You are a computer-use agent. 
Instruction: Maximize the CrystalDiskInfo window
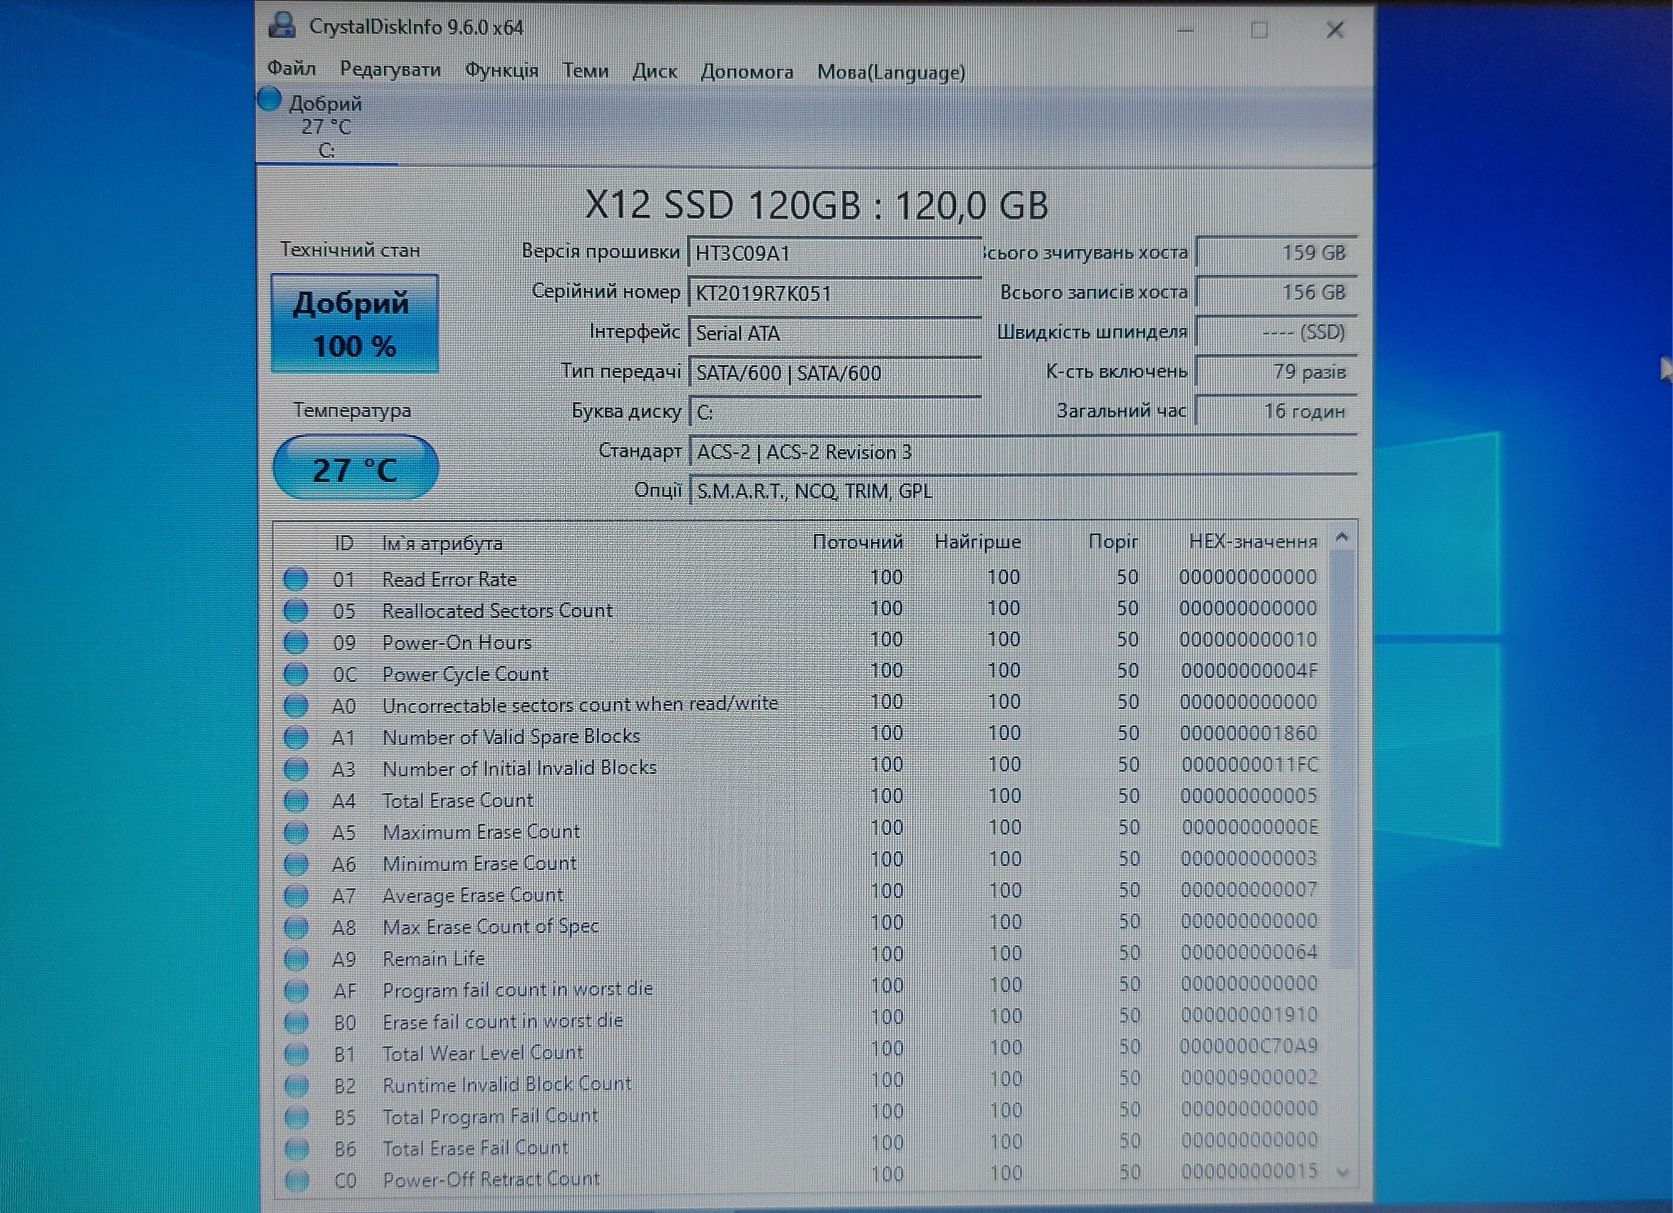(1259, 30)
